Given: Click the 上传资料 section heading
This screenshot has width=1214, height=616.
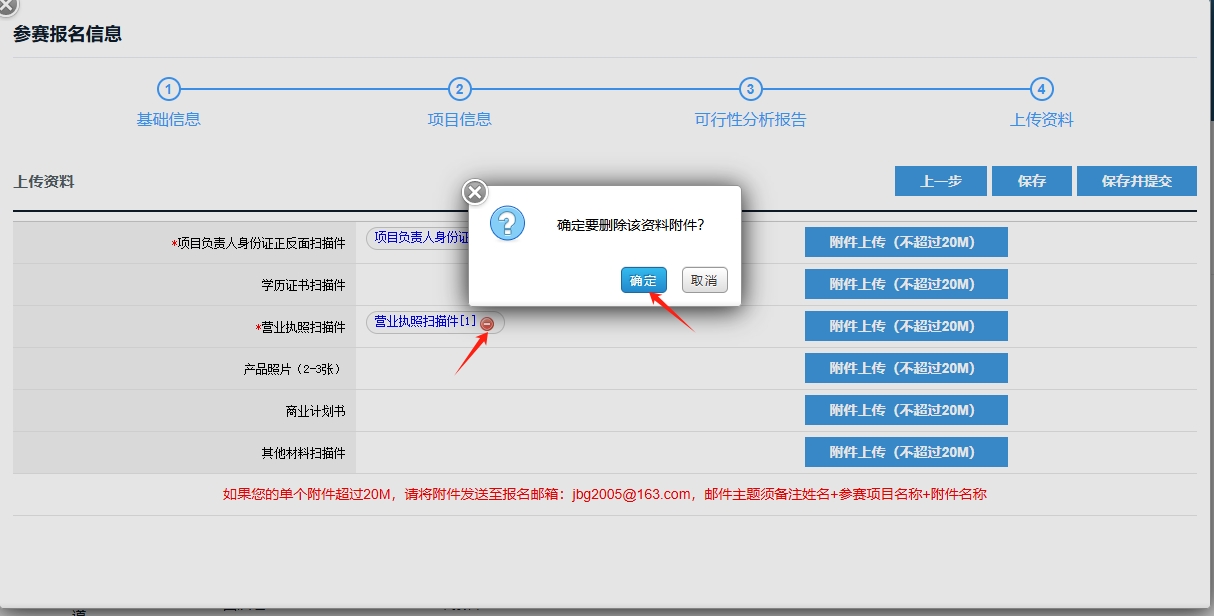Looking at the screenshot, I should tap(44, 182).
